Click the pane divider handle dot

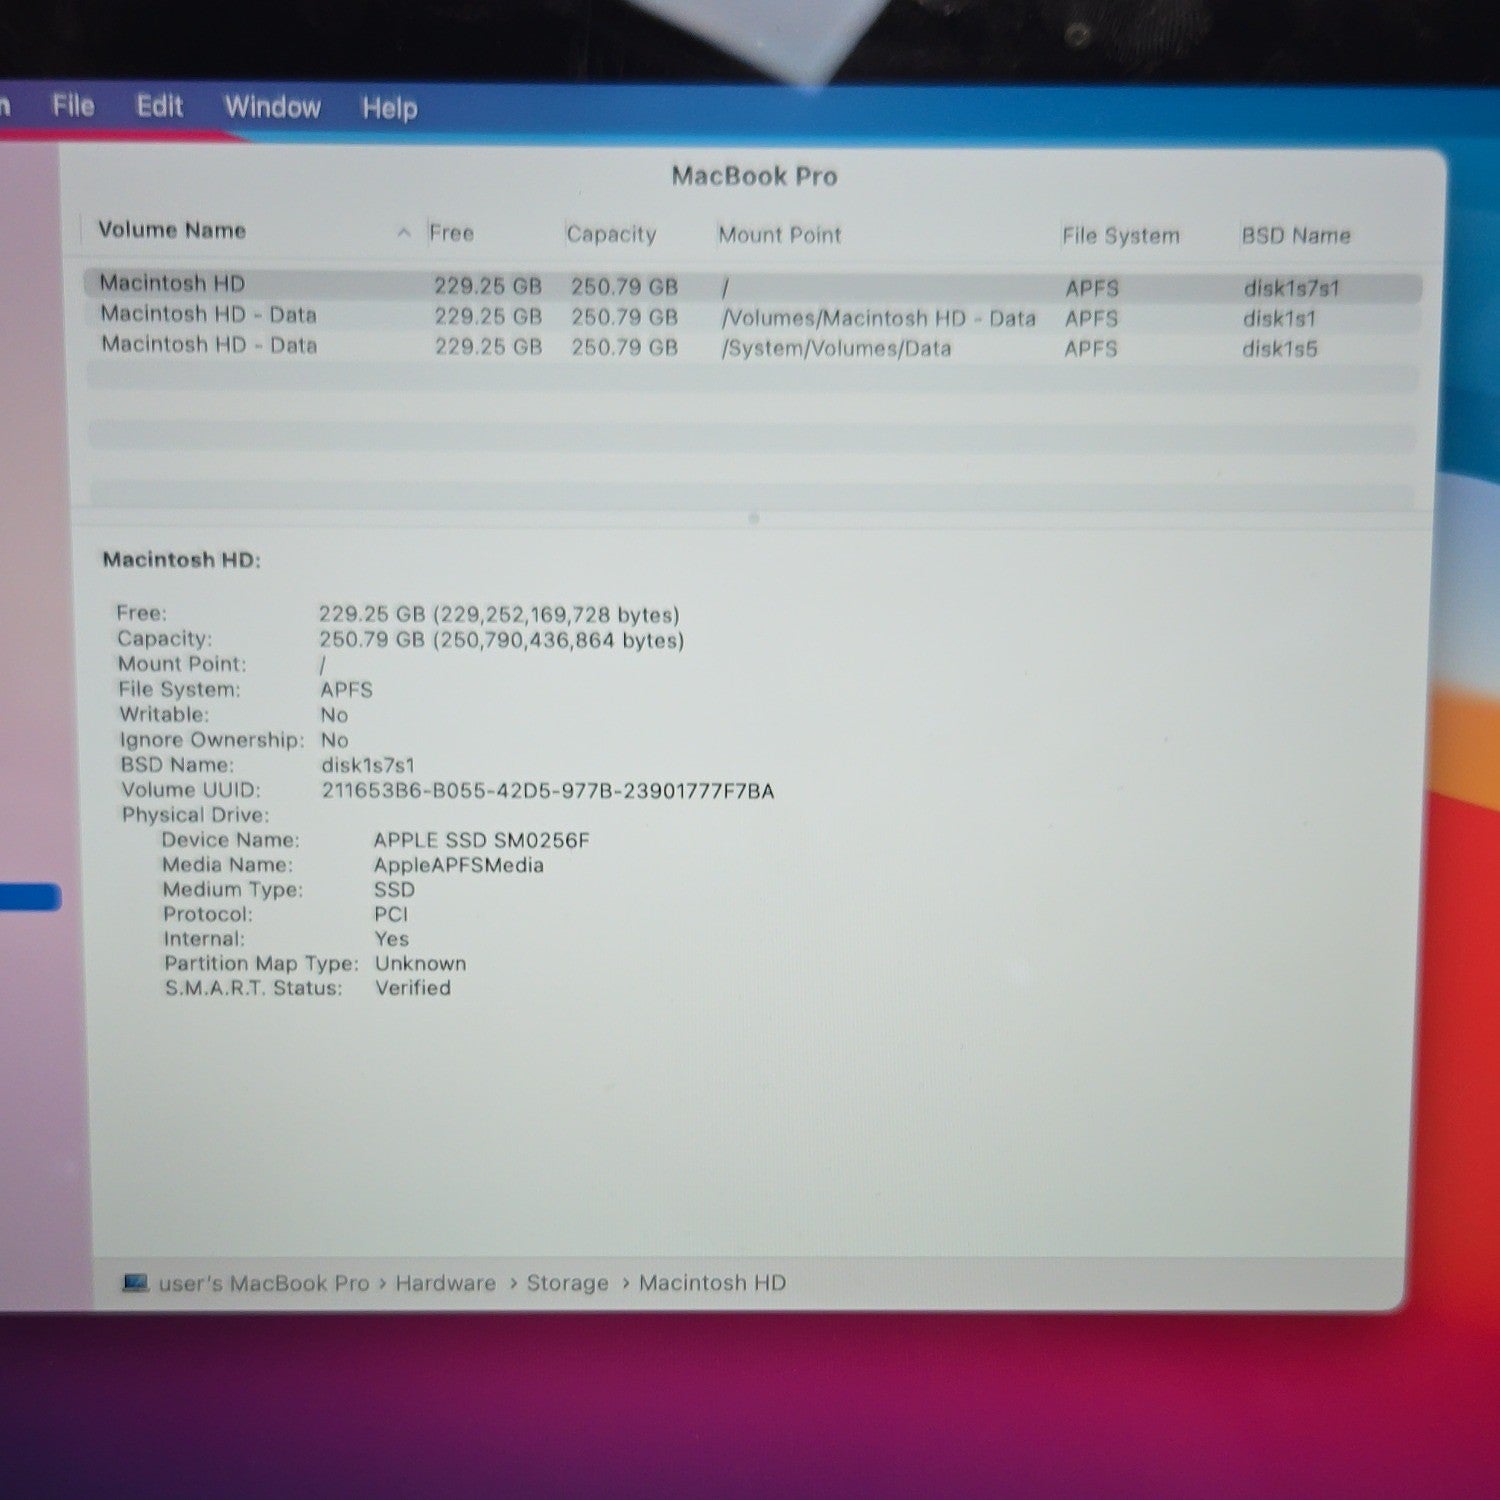[x=754, y=518]
